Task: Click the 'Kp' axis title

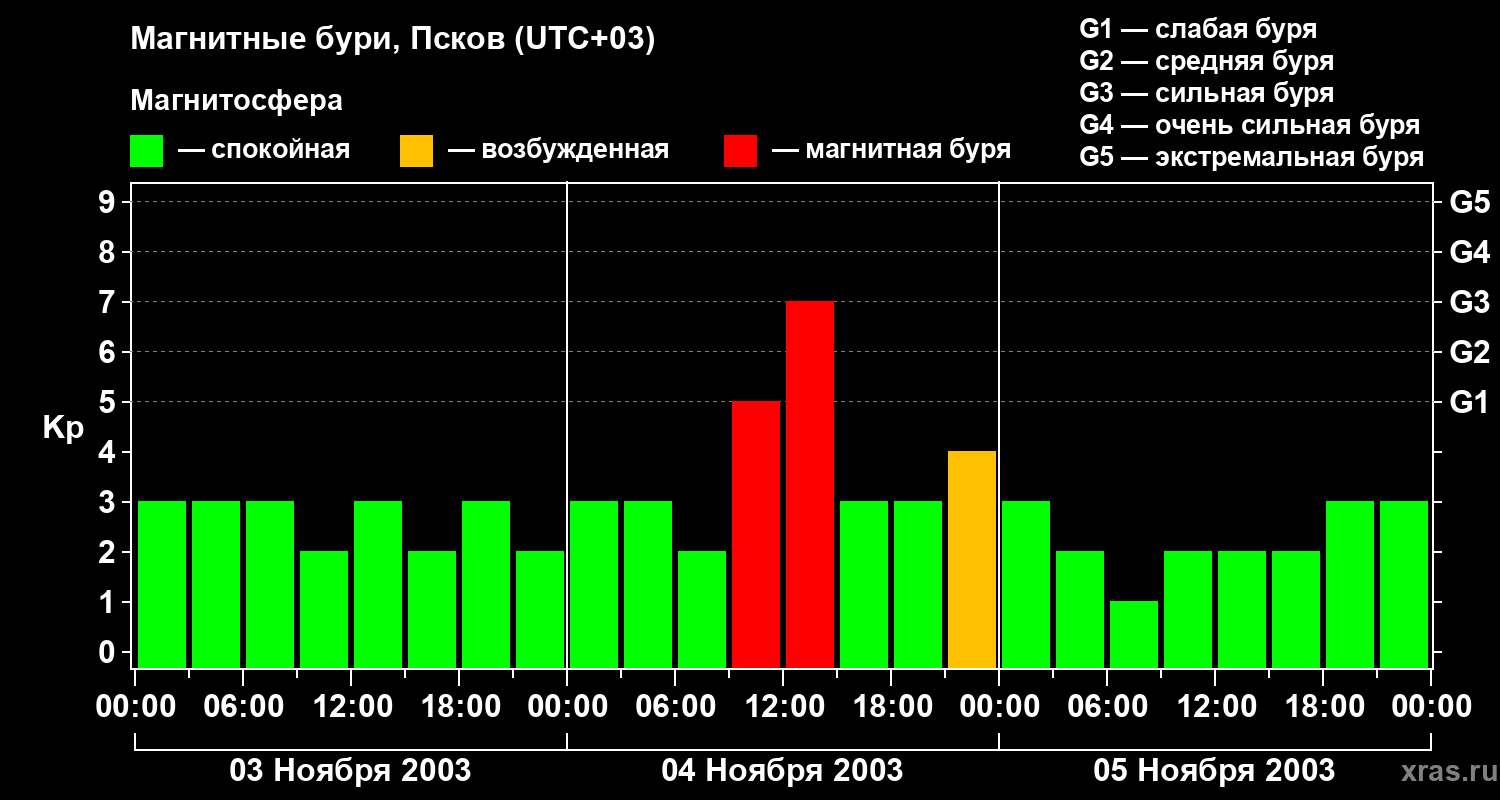Action: (63, 427)
